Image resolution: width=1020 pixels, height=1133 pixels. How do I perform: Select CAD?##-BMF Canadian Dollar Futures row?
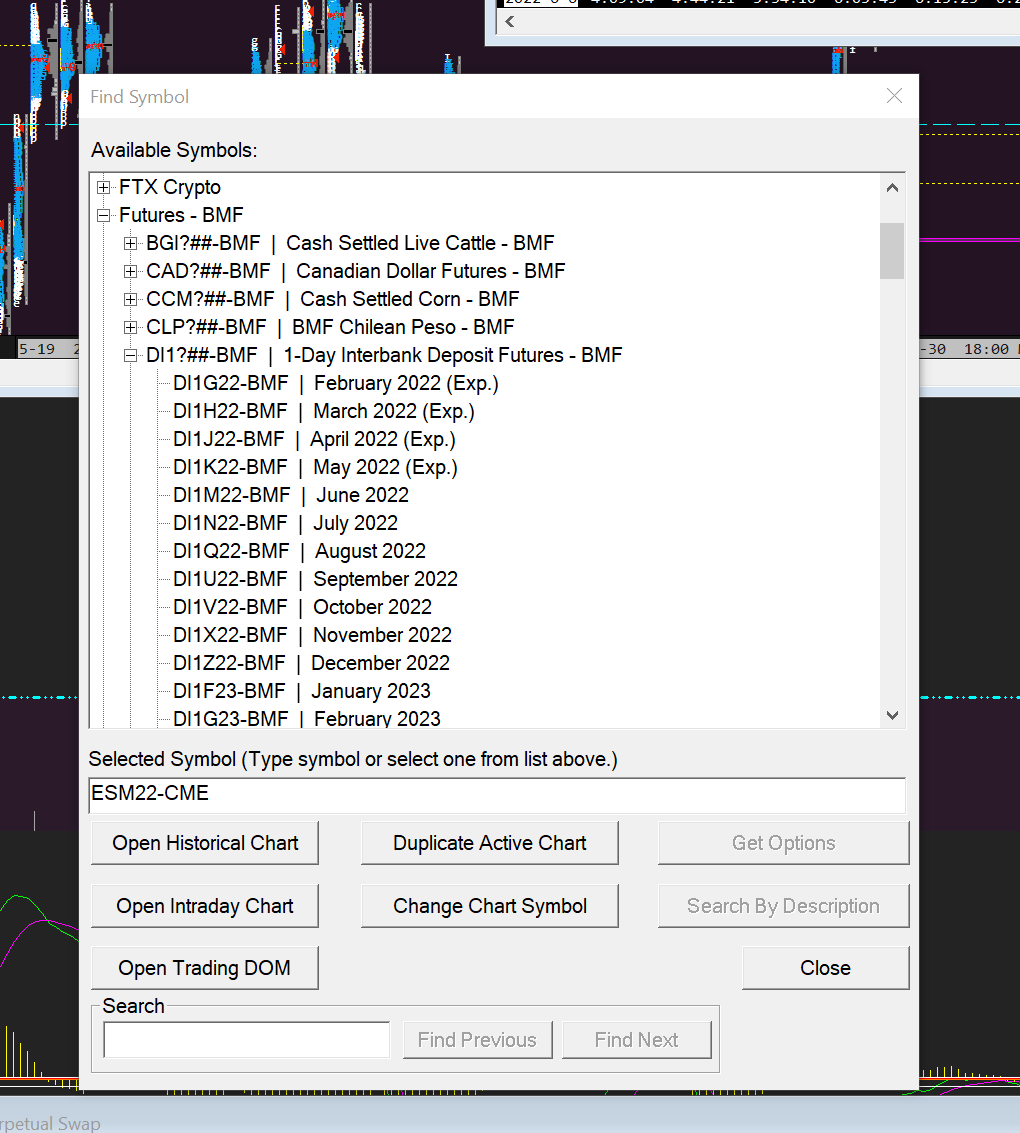click(x=355, y=272)
